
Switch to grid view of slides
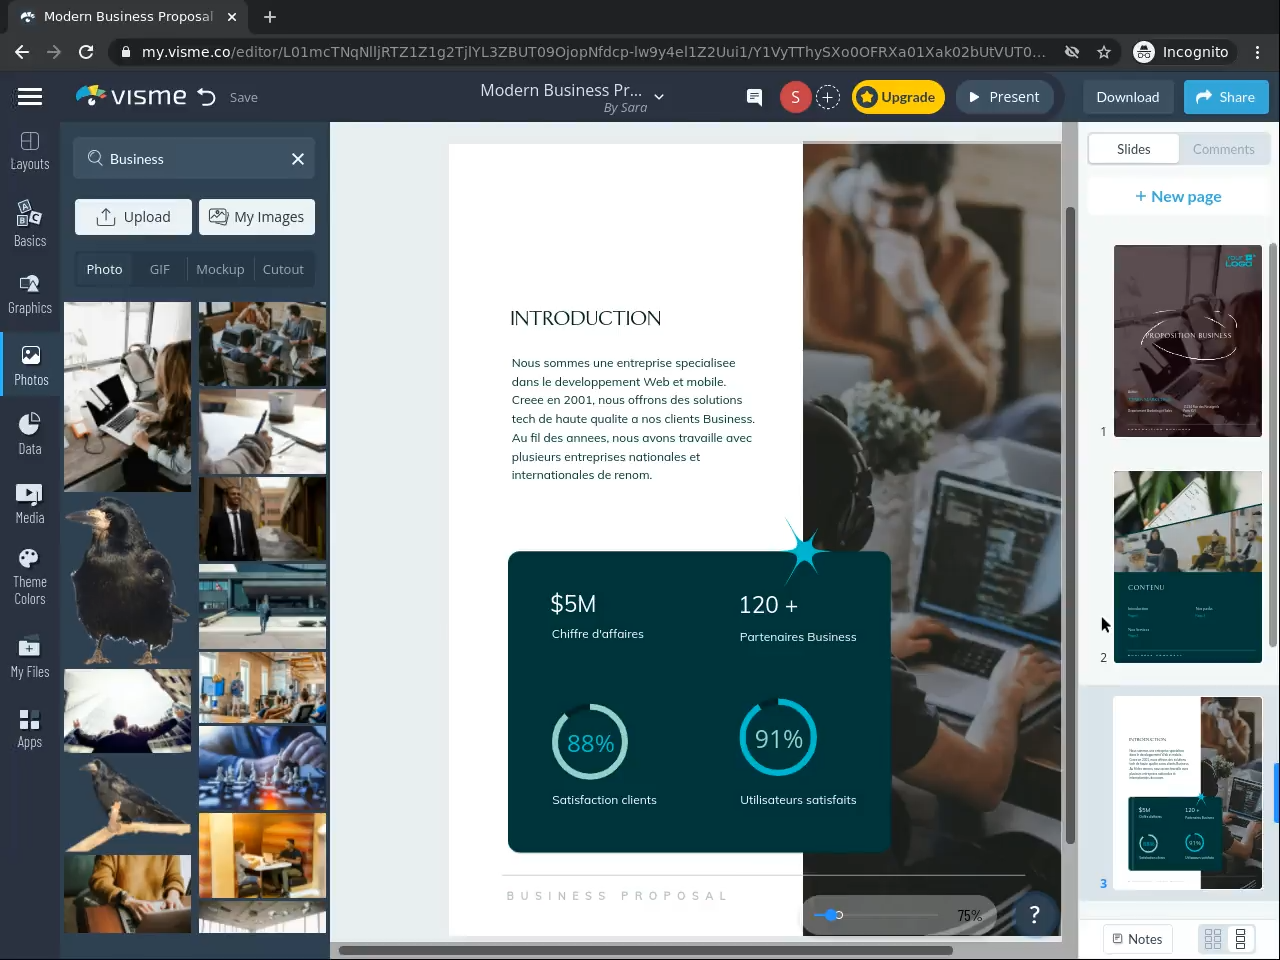pyautogui.click(x=1213, y=939)
